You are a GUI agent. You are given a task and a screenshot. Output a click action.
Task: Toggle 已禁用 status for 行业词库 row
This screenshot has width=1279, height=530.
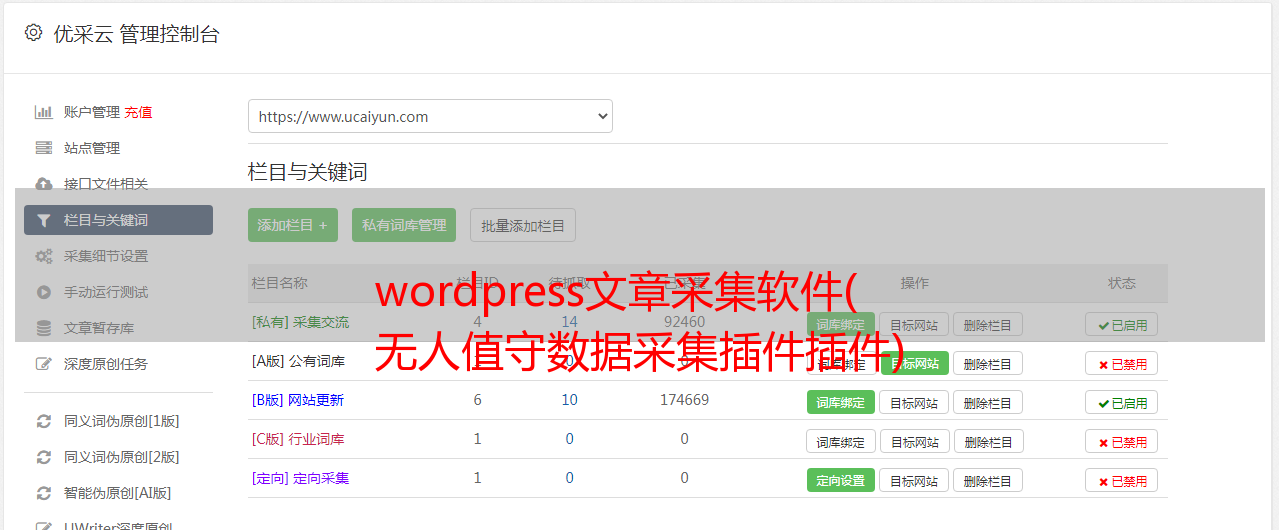click(1122, 441)
